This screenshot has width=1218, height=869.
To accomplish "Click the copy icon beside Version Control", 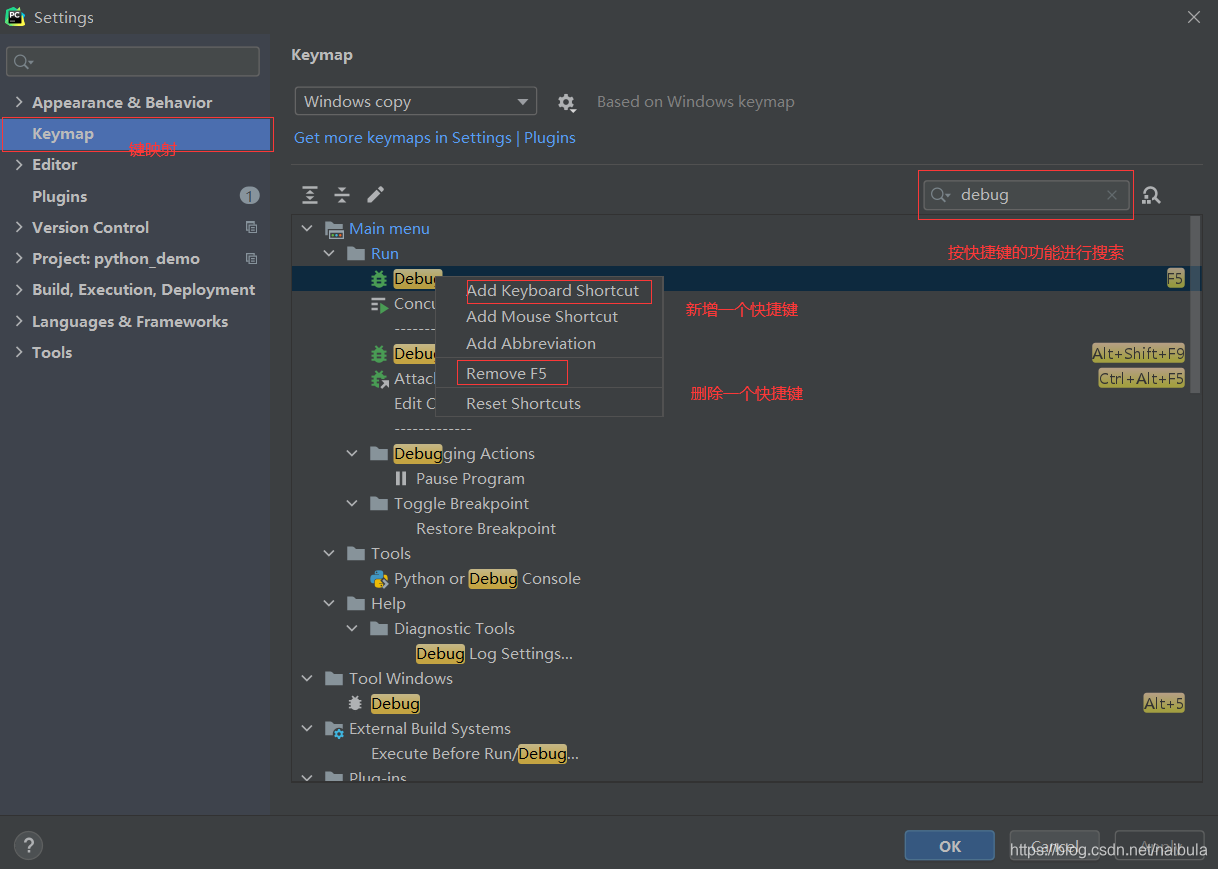I will [251, 227].
